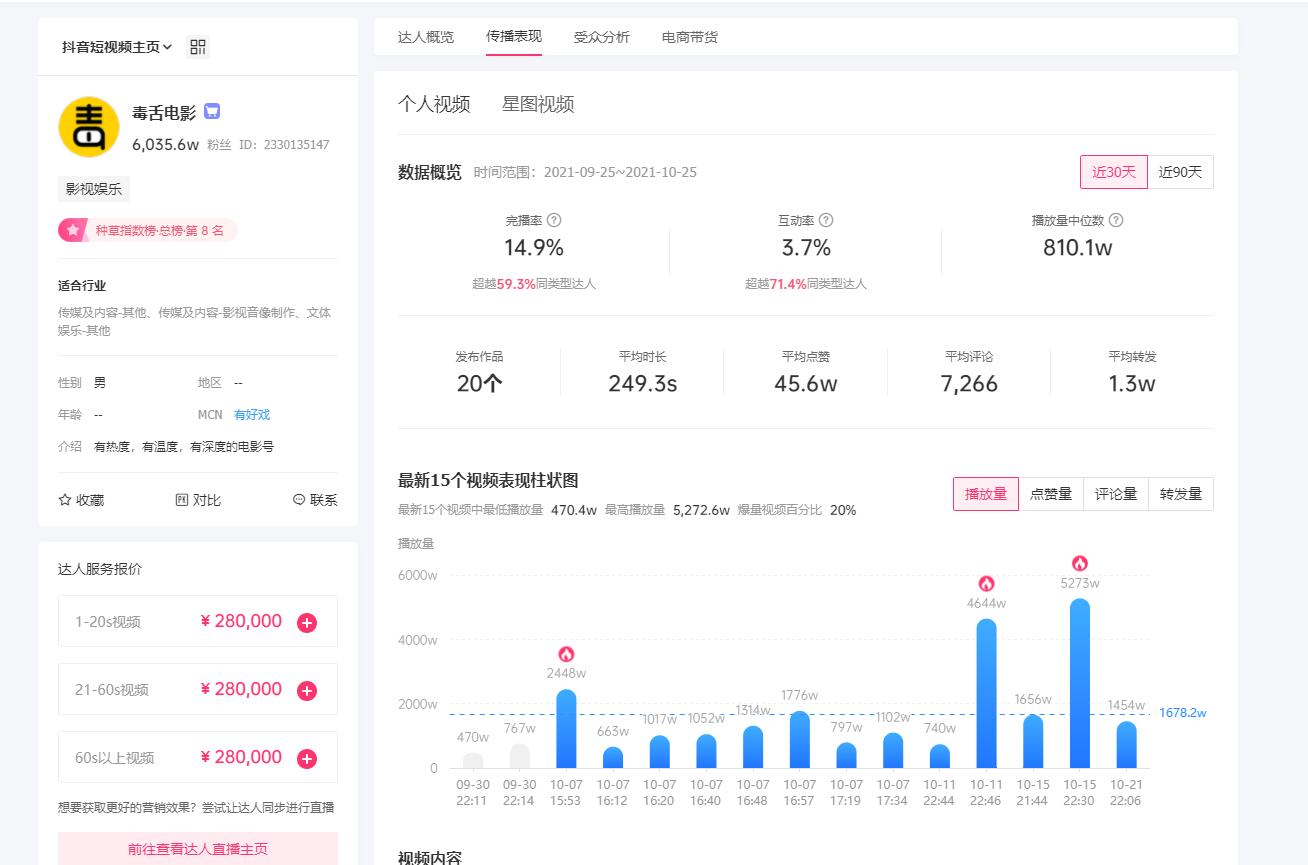Switch the time range to 近90天

pos(1180,172)
